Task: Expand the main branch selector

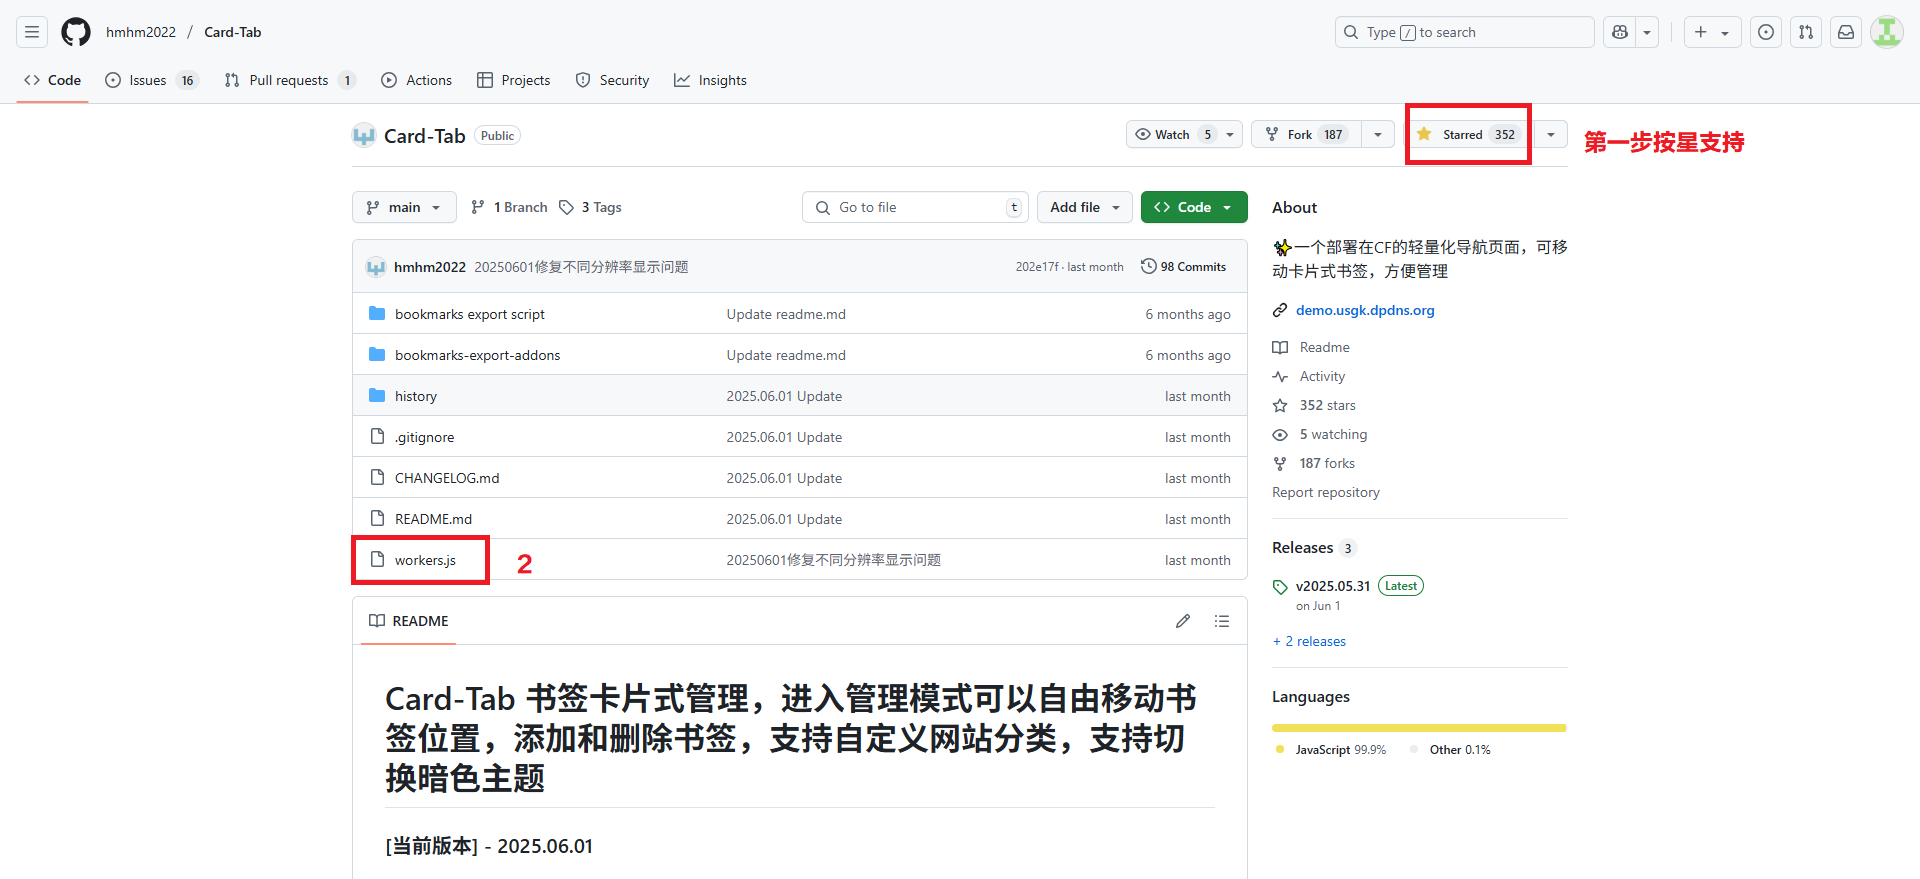Action: [404, 207]
